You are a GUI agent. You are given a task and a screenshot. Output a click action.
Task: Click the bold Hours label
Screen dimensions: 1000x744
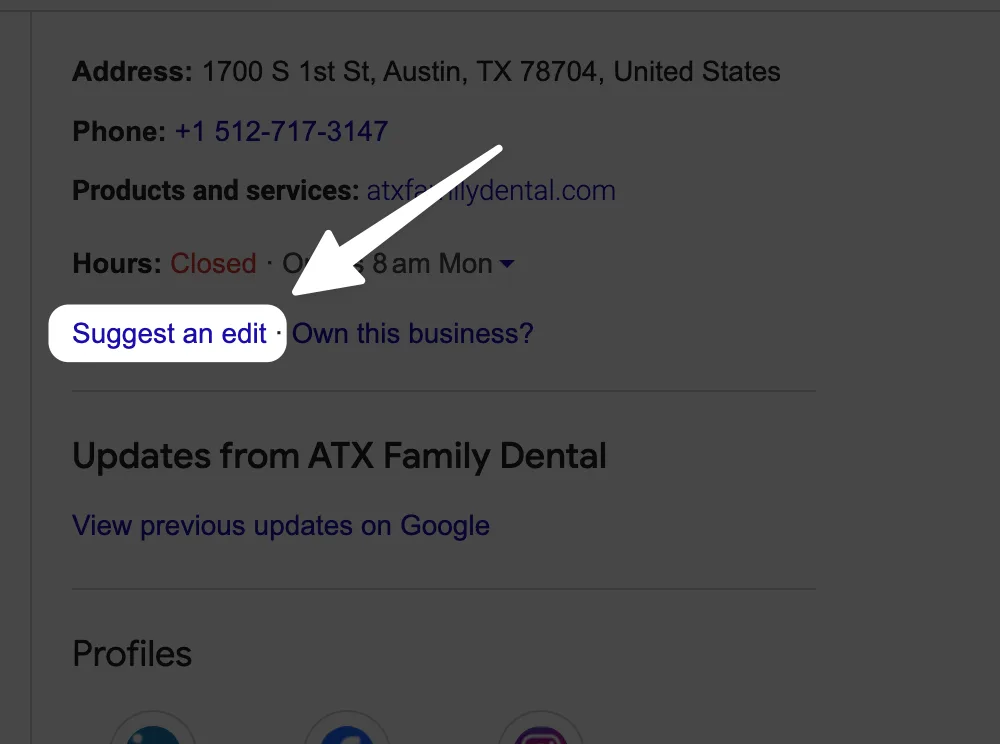coord(117,264)
